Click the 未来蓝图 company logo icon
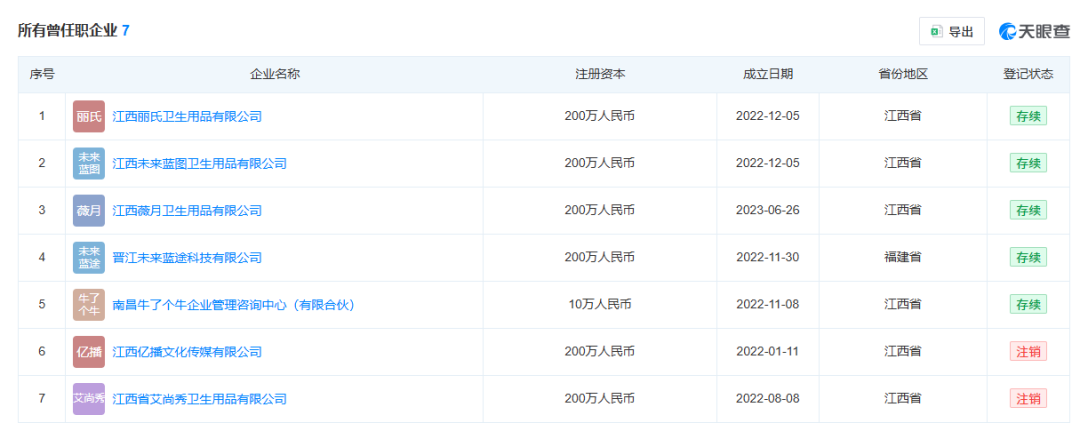The image size is (1080, 431). [89, 163]
